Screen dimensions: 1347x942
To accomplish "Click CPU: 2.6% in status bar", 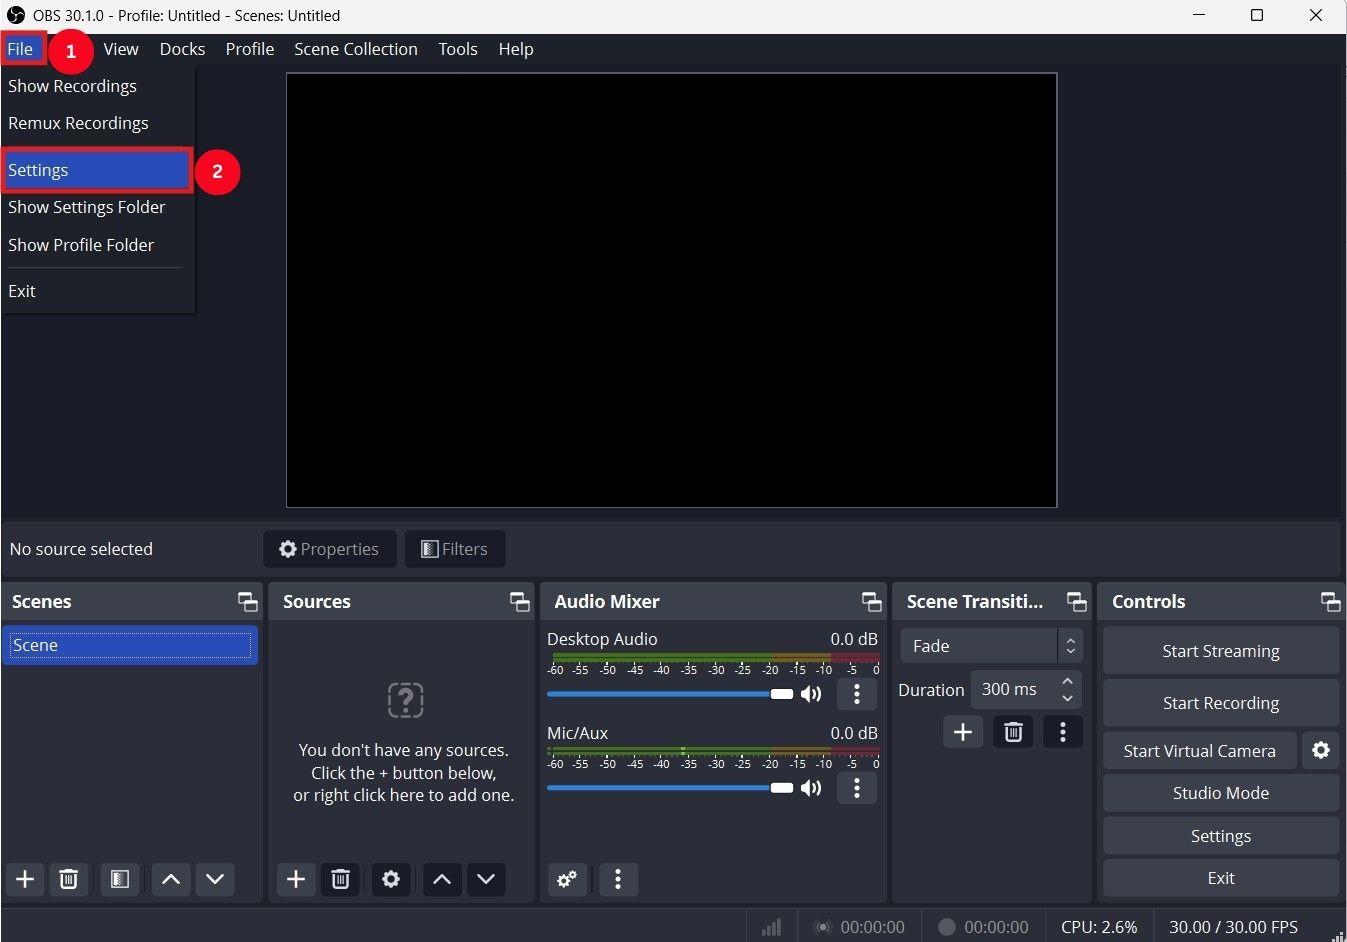I will (x=1099, y=927).
